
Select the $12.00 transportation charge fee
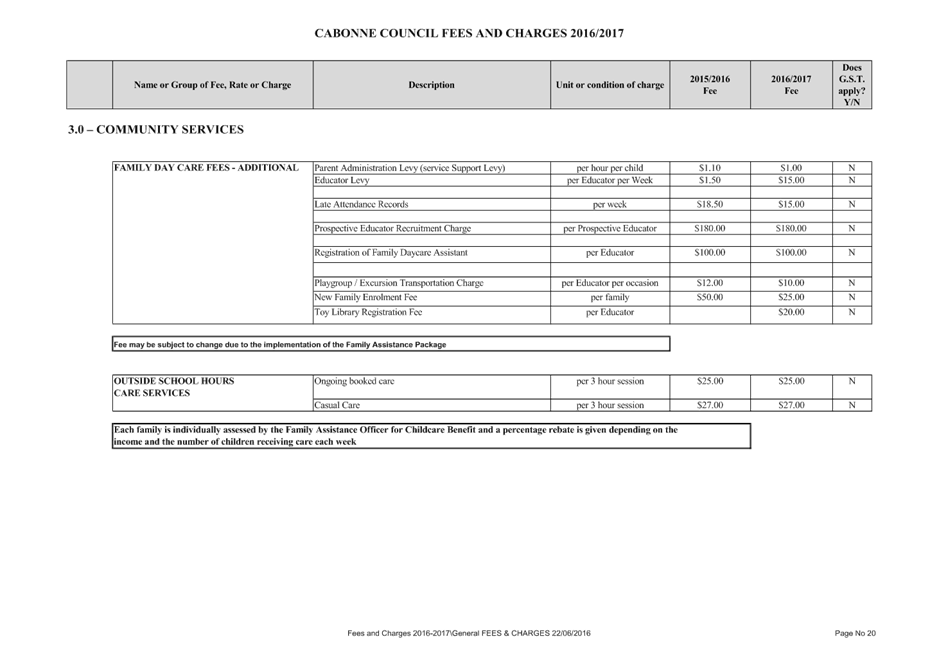click(710, 283)
